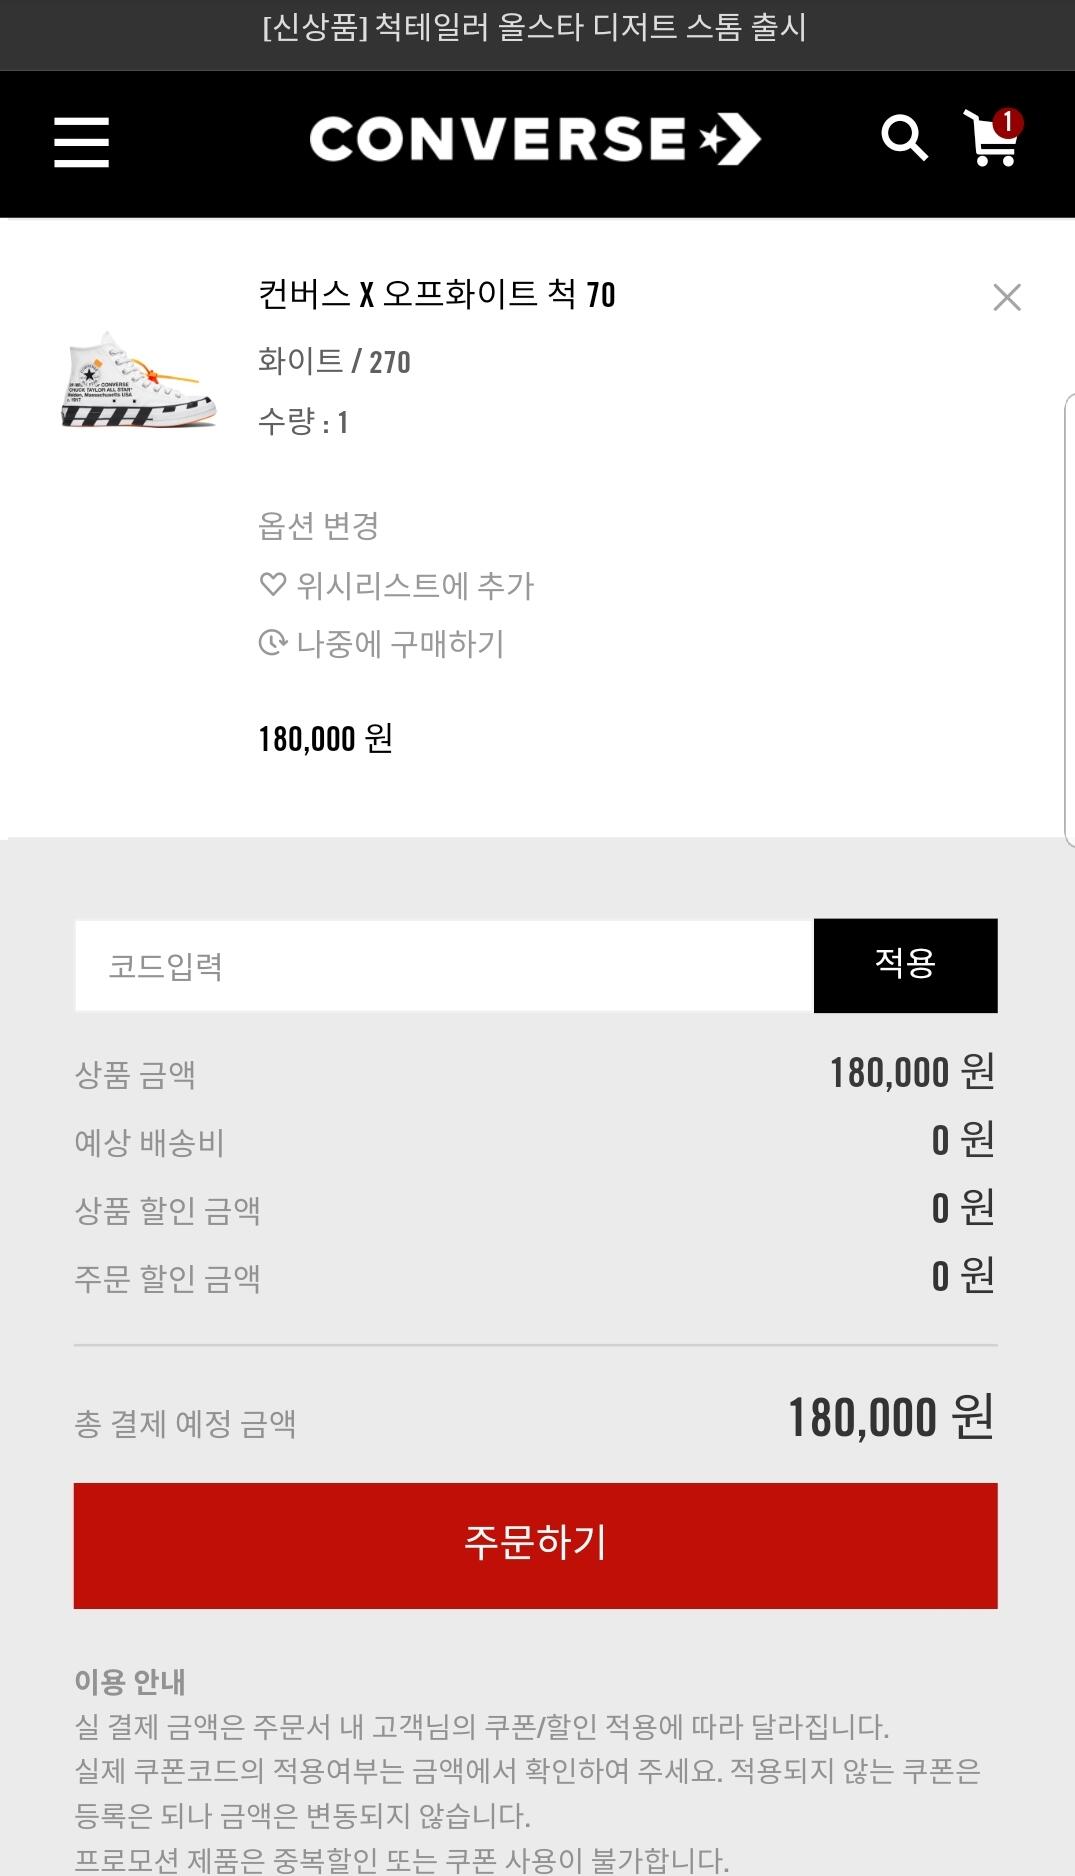Click the 180,000 원 item price

pos(325,738)
